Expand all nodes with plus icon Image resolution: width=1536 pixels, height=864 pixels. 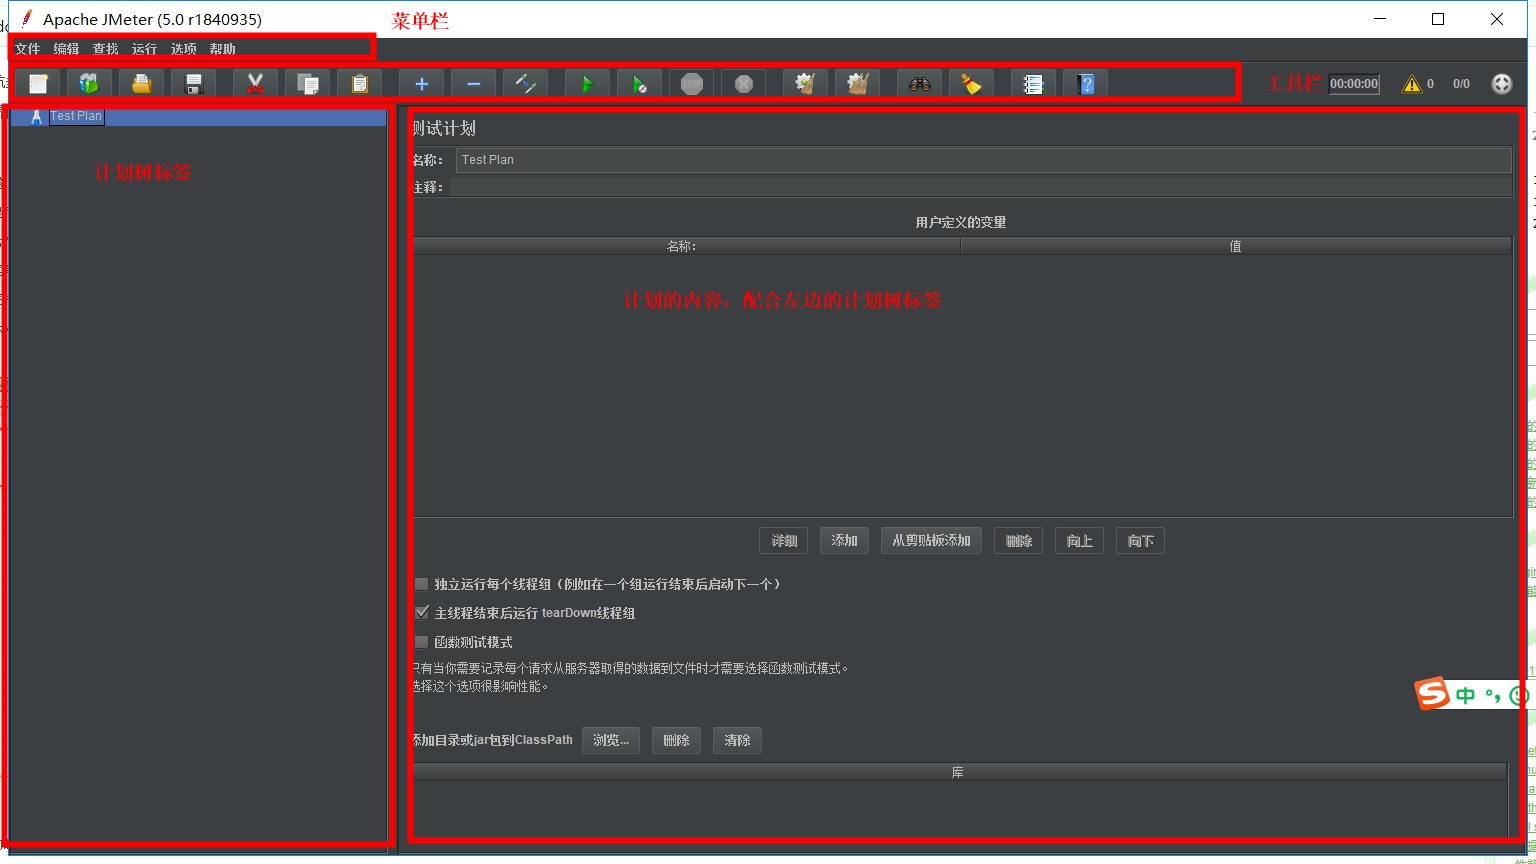coord(422,84)
